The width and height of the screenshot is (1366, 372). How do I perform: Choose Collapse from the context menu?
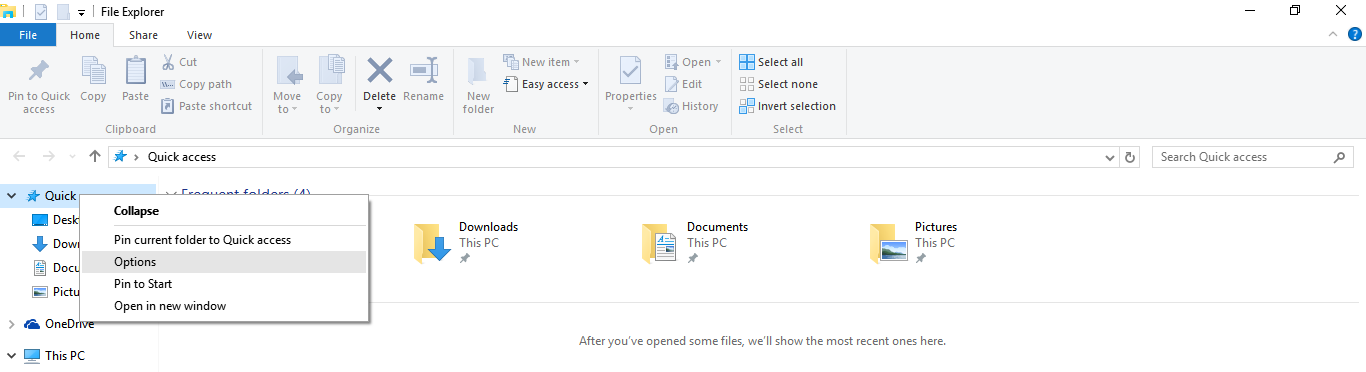(x=225, y=211)
